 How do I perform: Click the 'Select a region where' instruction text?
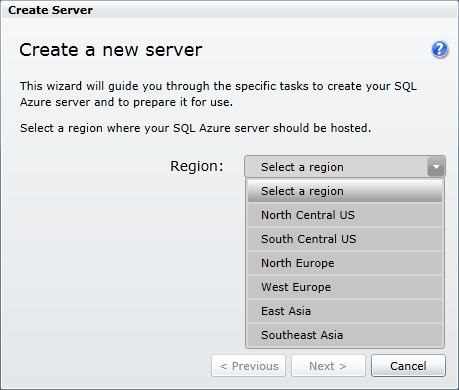pyautogui.click(x=195, y=128)
